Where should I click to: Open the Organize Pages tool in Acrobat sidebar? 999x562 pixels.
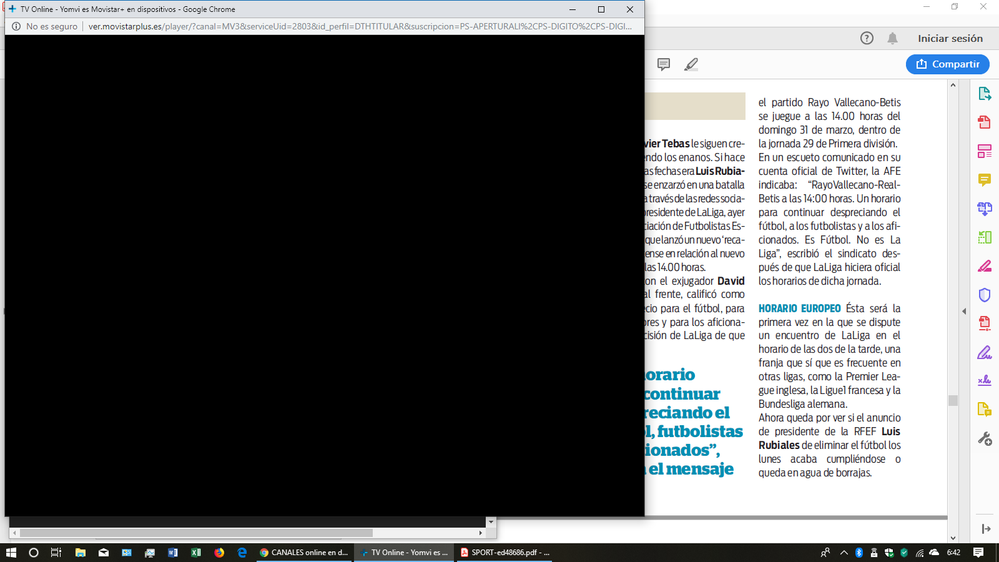click(x=984, y=237)
